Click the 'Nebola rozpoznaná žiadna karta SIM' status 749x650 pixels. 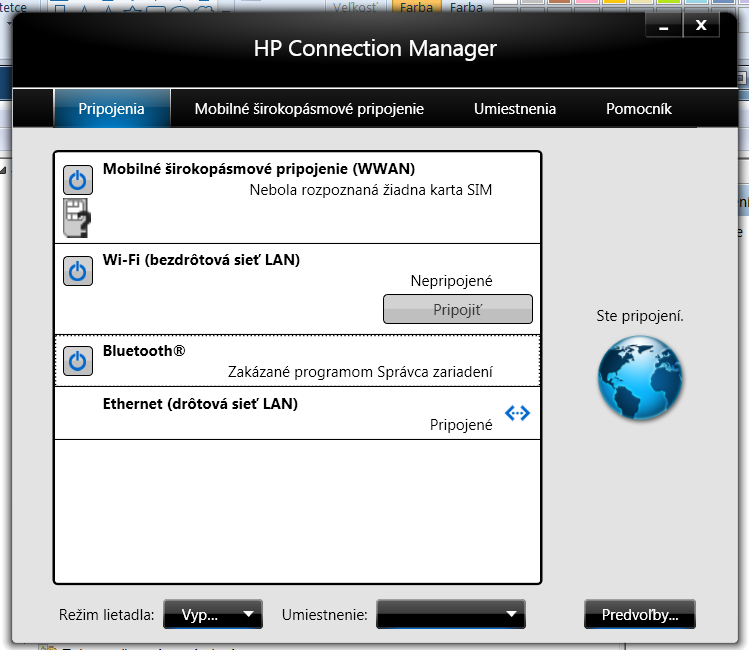pos(371,190)
